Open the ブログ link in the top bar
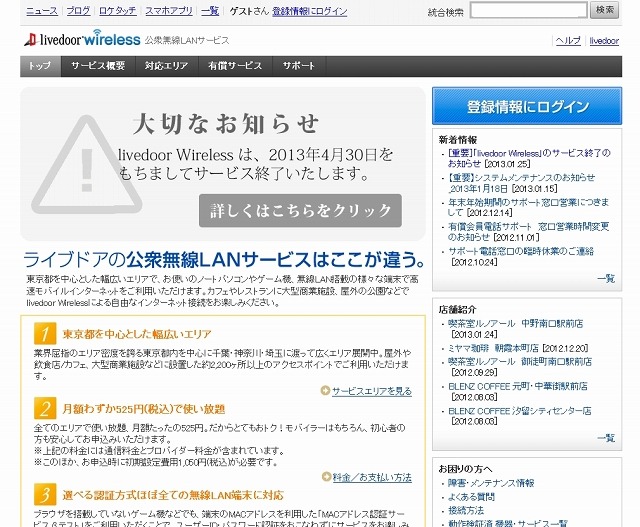This screenshot has width=640, height=527. coord(78,11)
